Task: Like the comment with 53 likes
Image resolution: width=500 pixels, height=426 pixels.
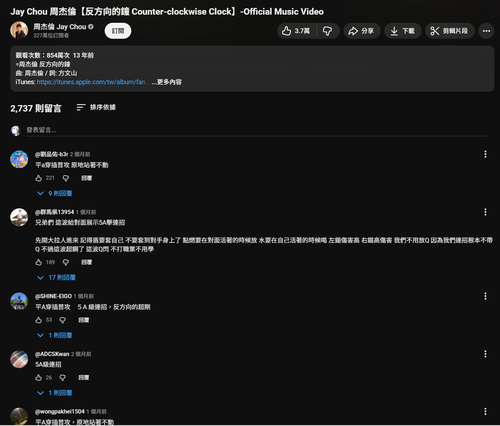Action: [x=39, y=320]
